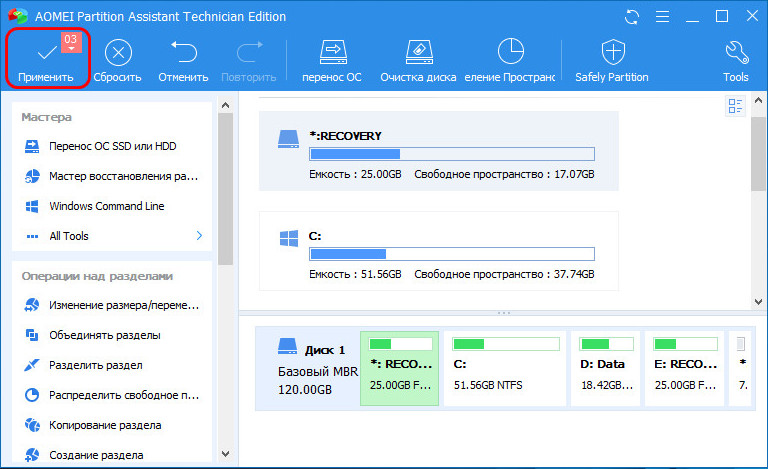The height and width of the screenshot is (469, 768).
Task: Select Изменение размера/перемещение operation
Action: 112,305
